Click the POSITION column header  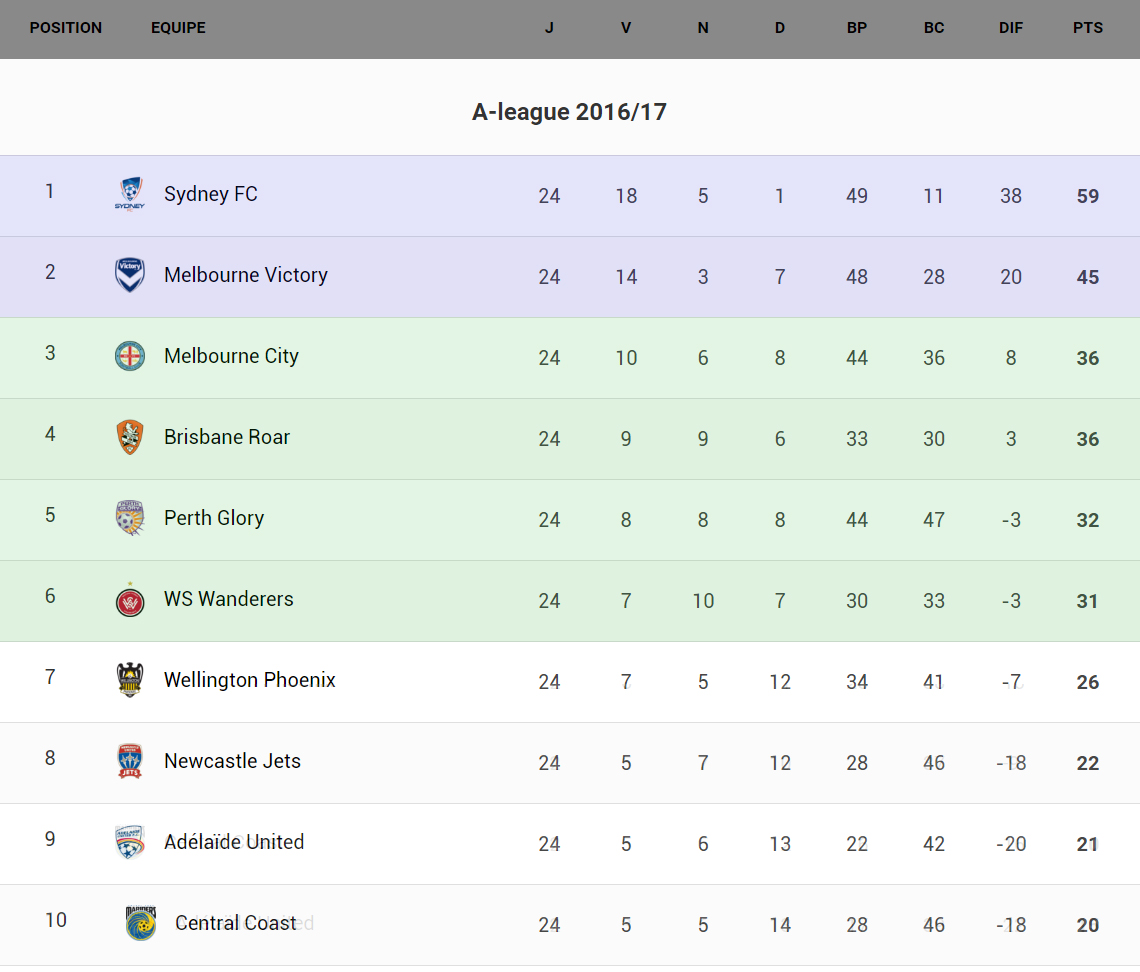tap(66, 28)
